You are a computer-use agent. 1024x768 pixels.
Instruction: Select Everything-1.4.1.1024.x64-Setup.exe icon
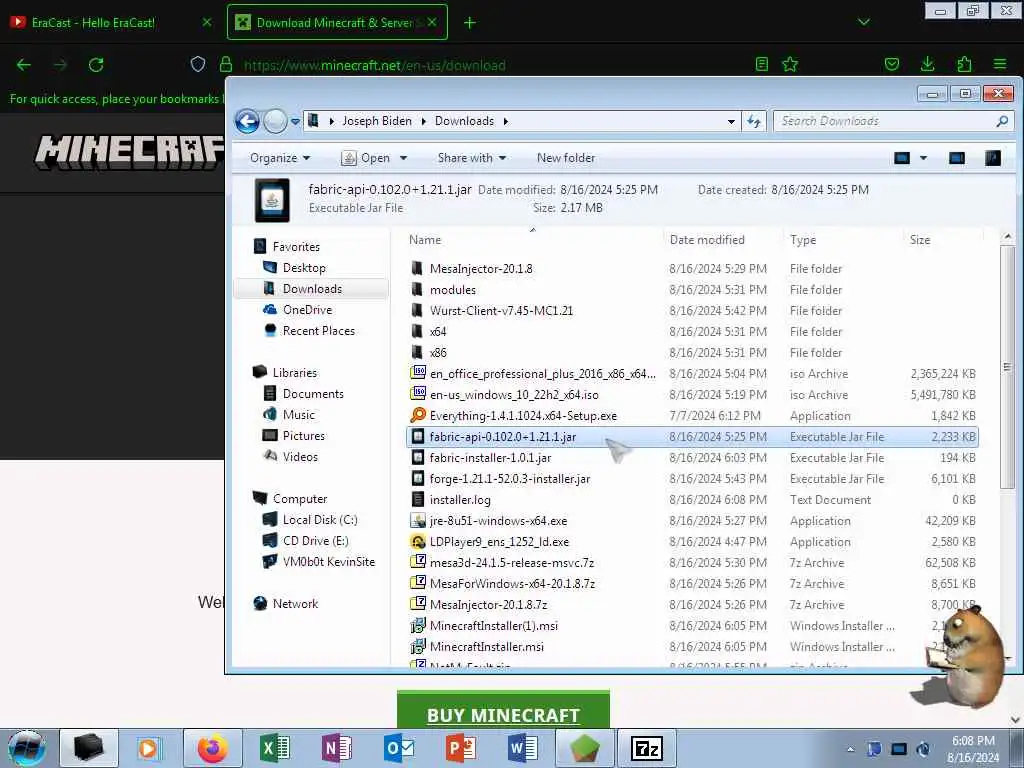pyautogui.click(x=418, y=415)
